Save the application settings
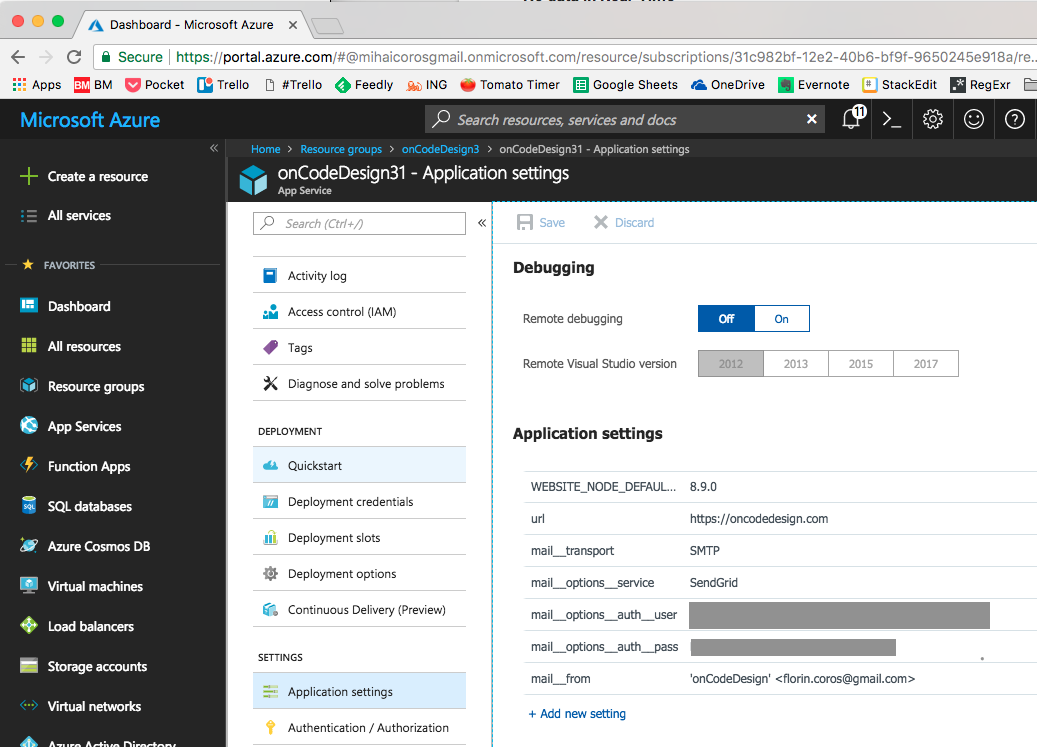 pos(540,223)
